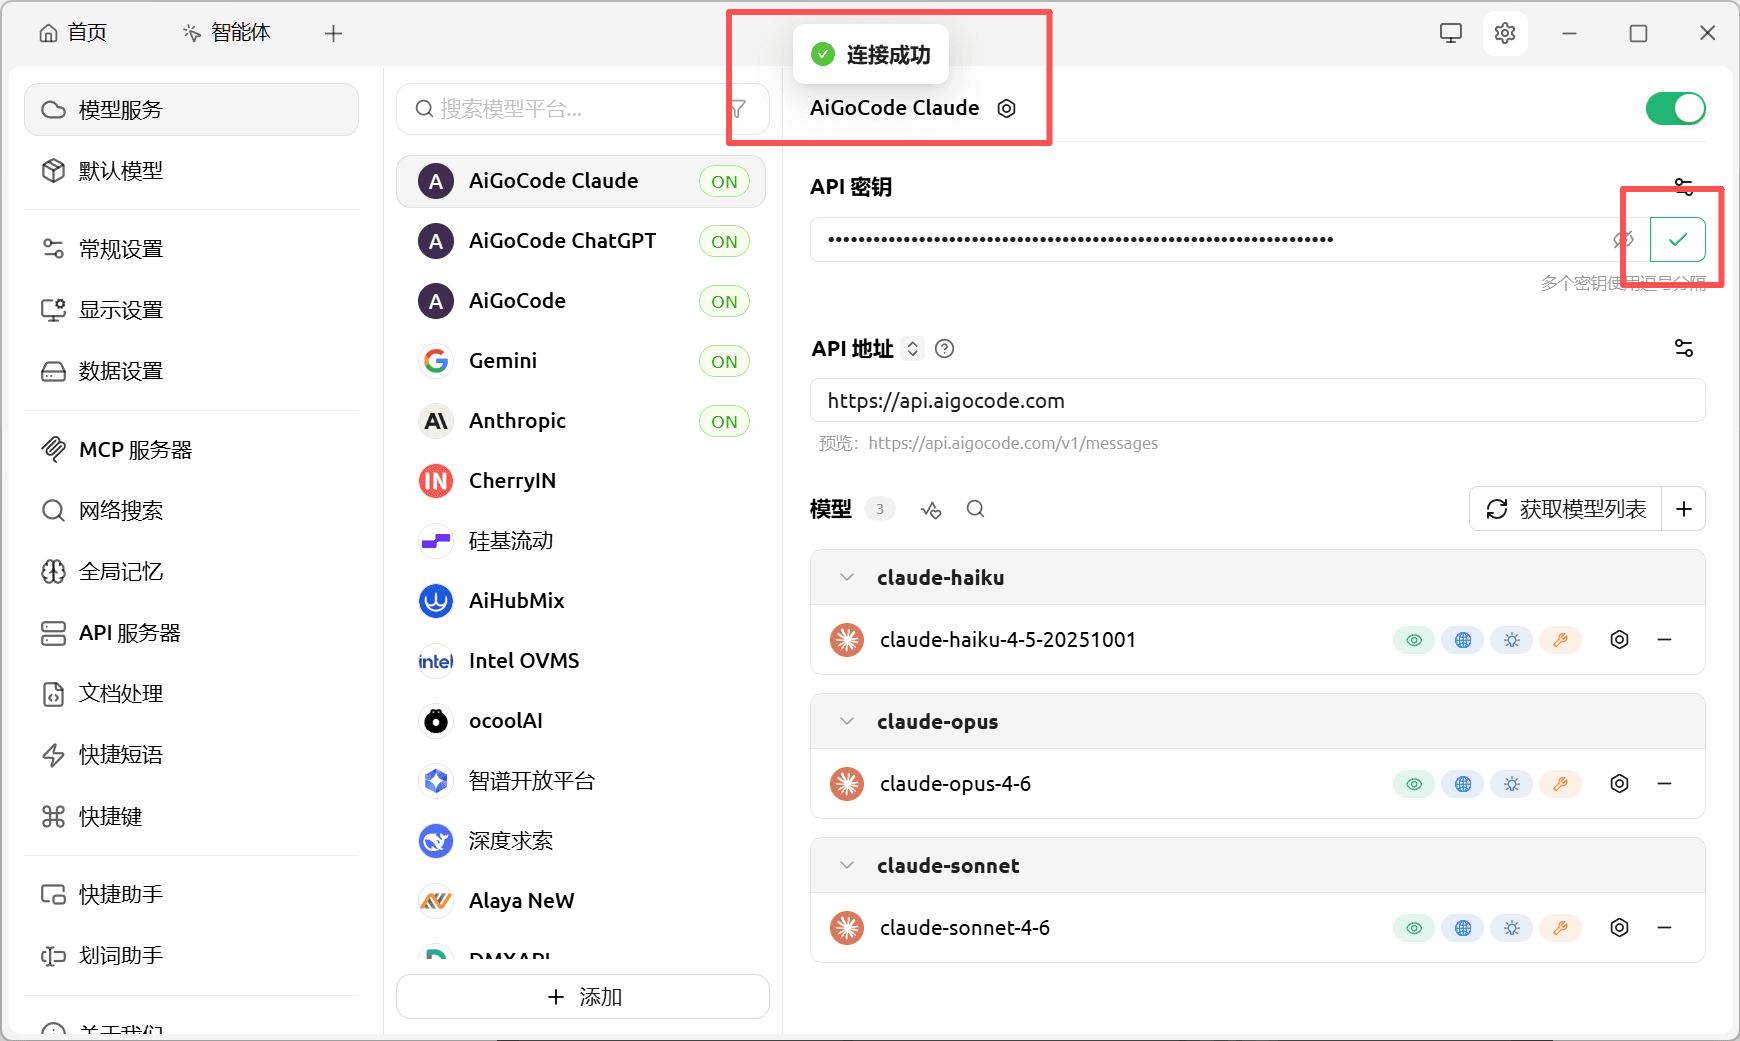Open MCP 服务器 settings
The height and width of the screenshot is (1041, 1740).
point(191,450)
